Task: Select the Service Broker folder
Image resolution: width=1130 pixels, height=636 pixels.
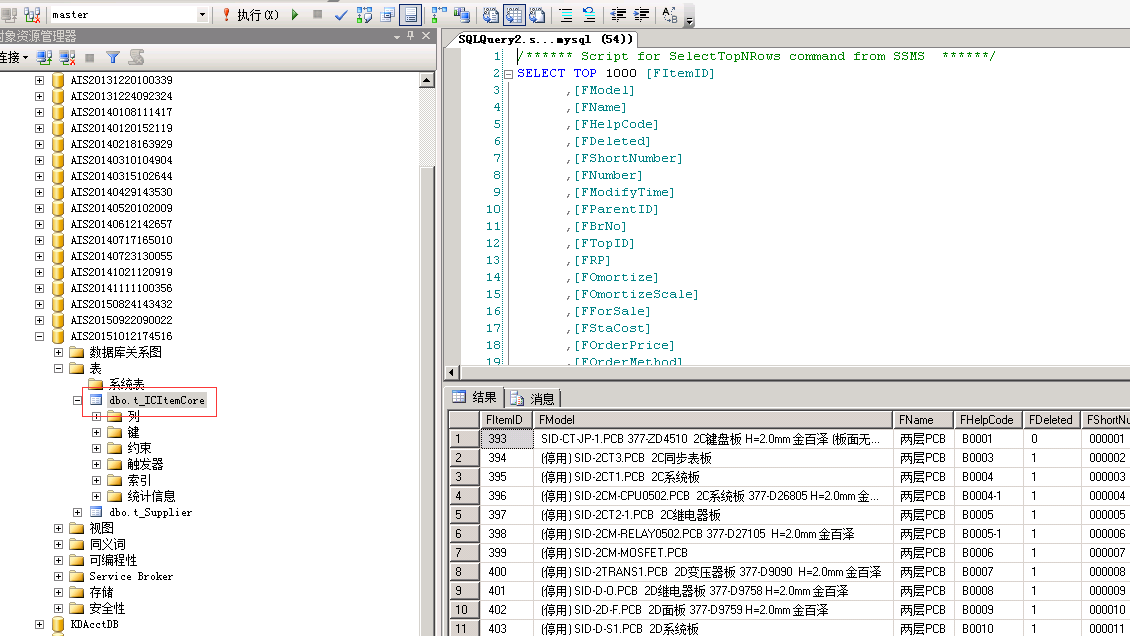Action: coord(130,576)
